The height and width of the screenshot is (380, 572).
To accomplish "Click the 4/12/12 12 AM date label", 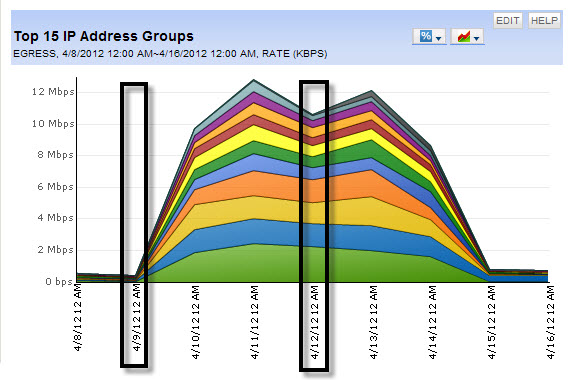I will click(314, 322).
